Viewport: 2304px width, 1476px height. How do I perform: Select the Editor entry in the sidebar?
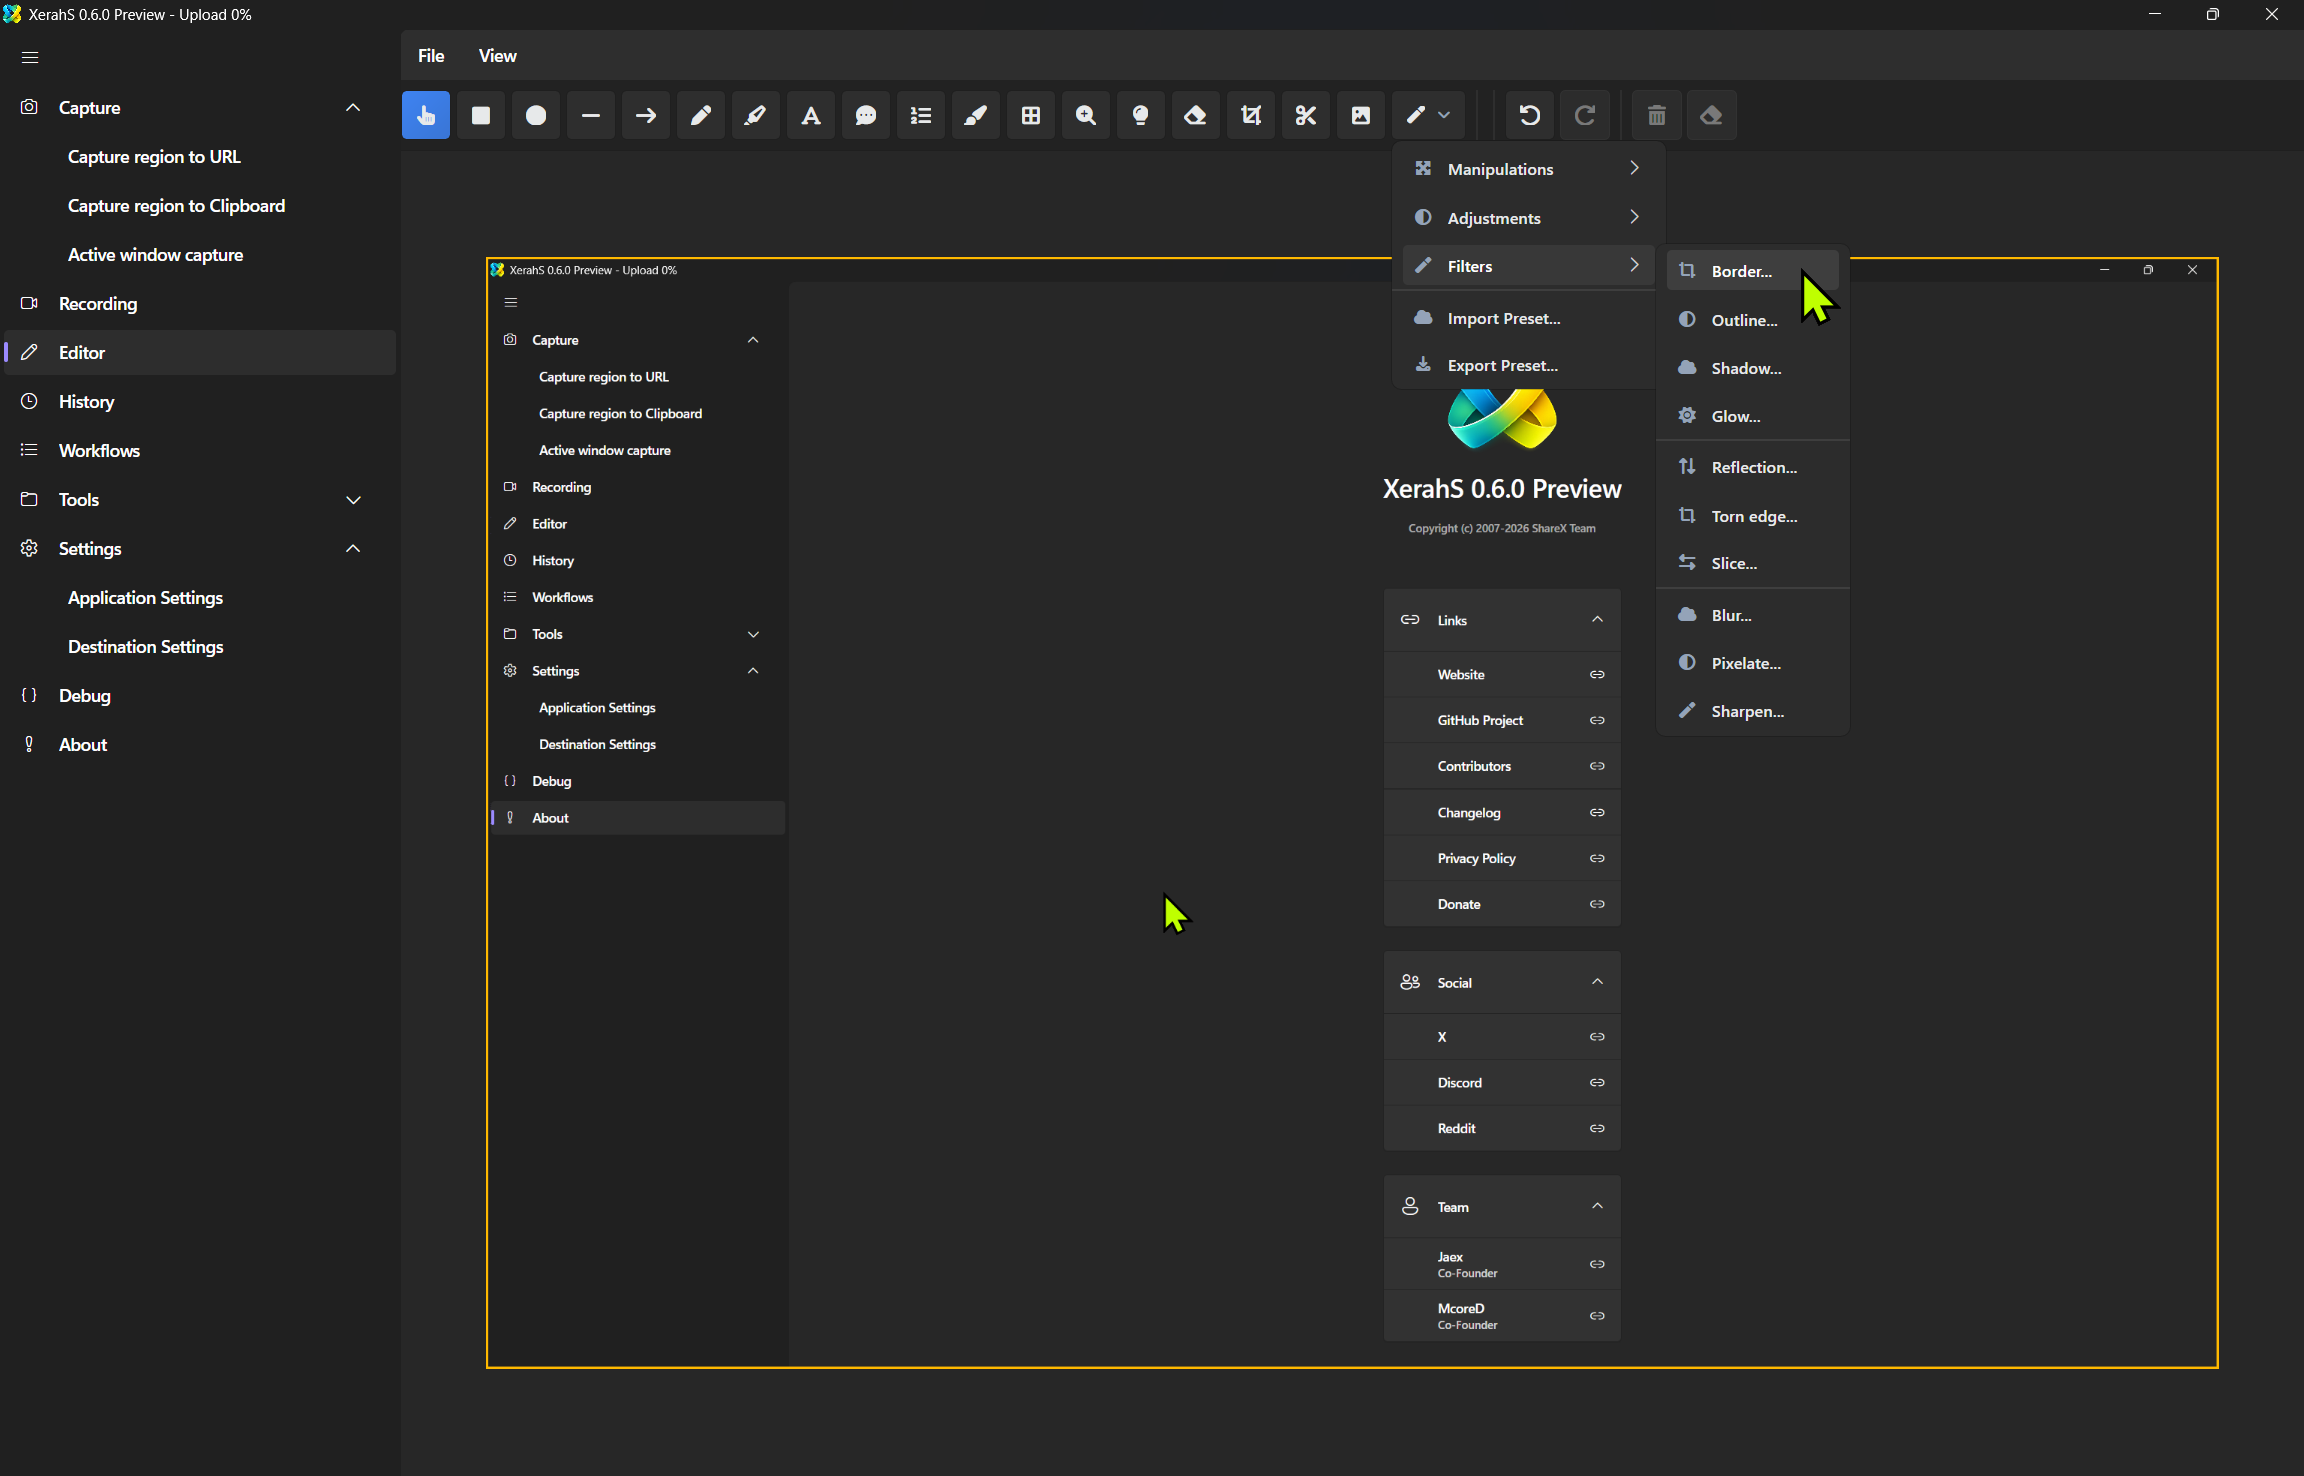pos(80,352)
